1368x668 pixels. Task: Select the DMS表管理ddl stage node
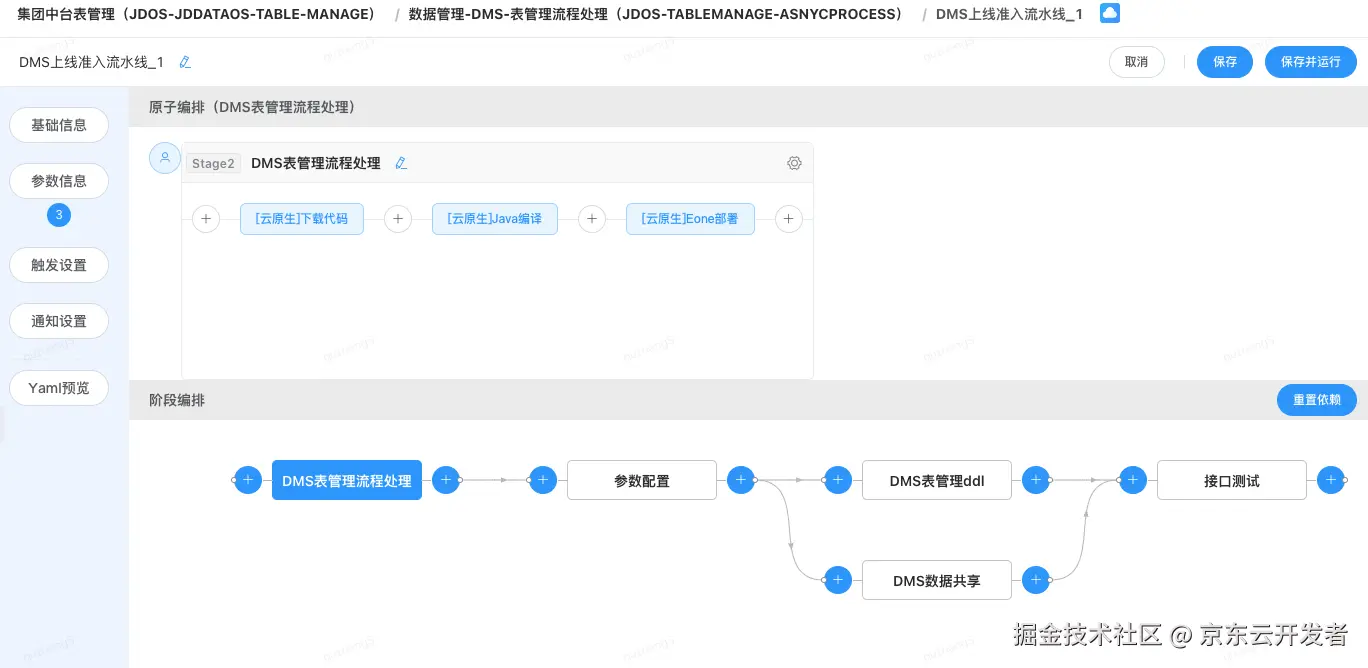937,480
